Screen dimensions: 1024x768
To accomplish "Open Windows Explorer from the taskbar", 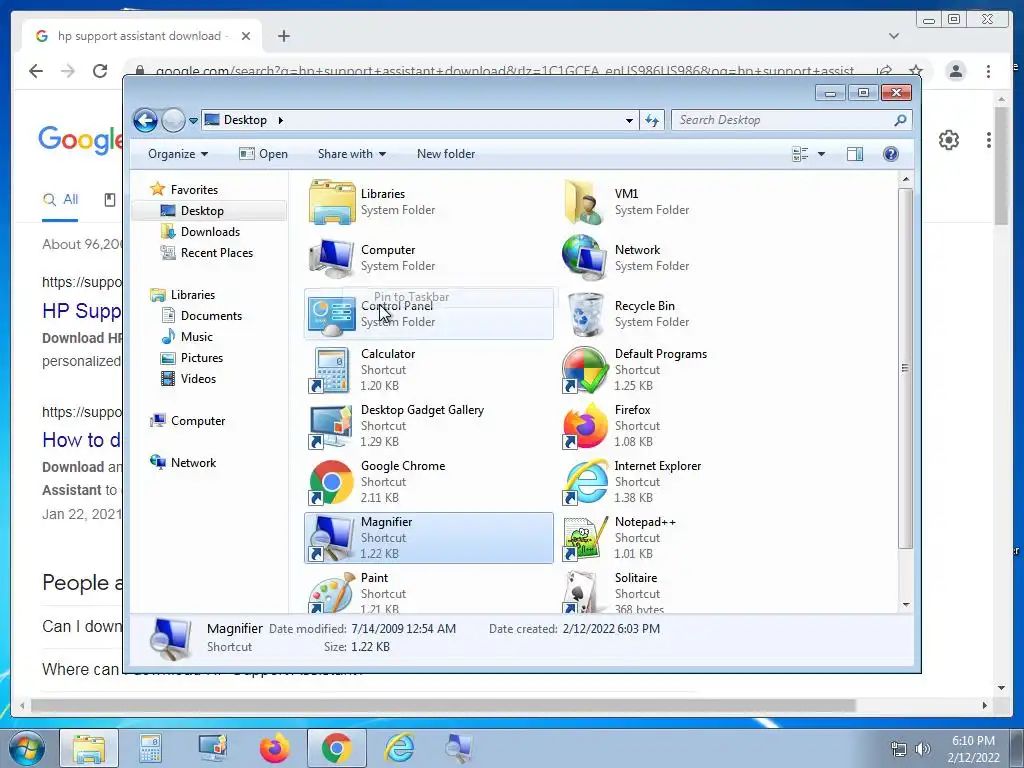I will click(x=89, y=748).
